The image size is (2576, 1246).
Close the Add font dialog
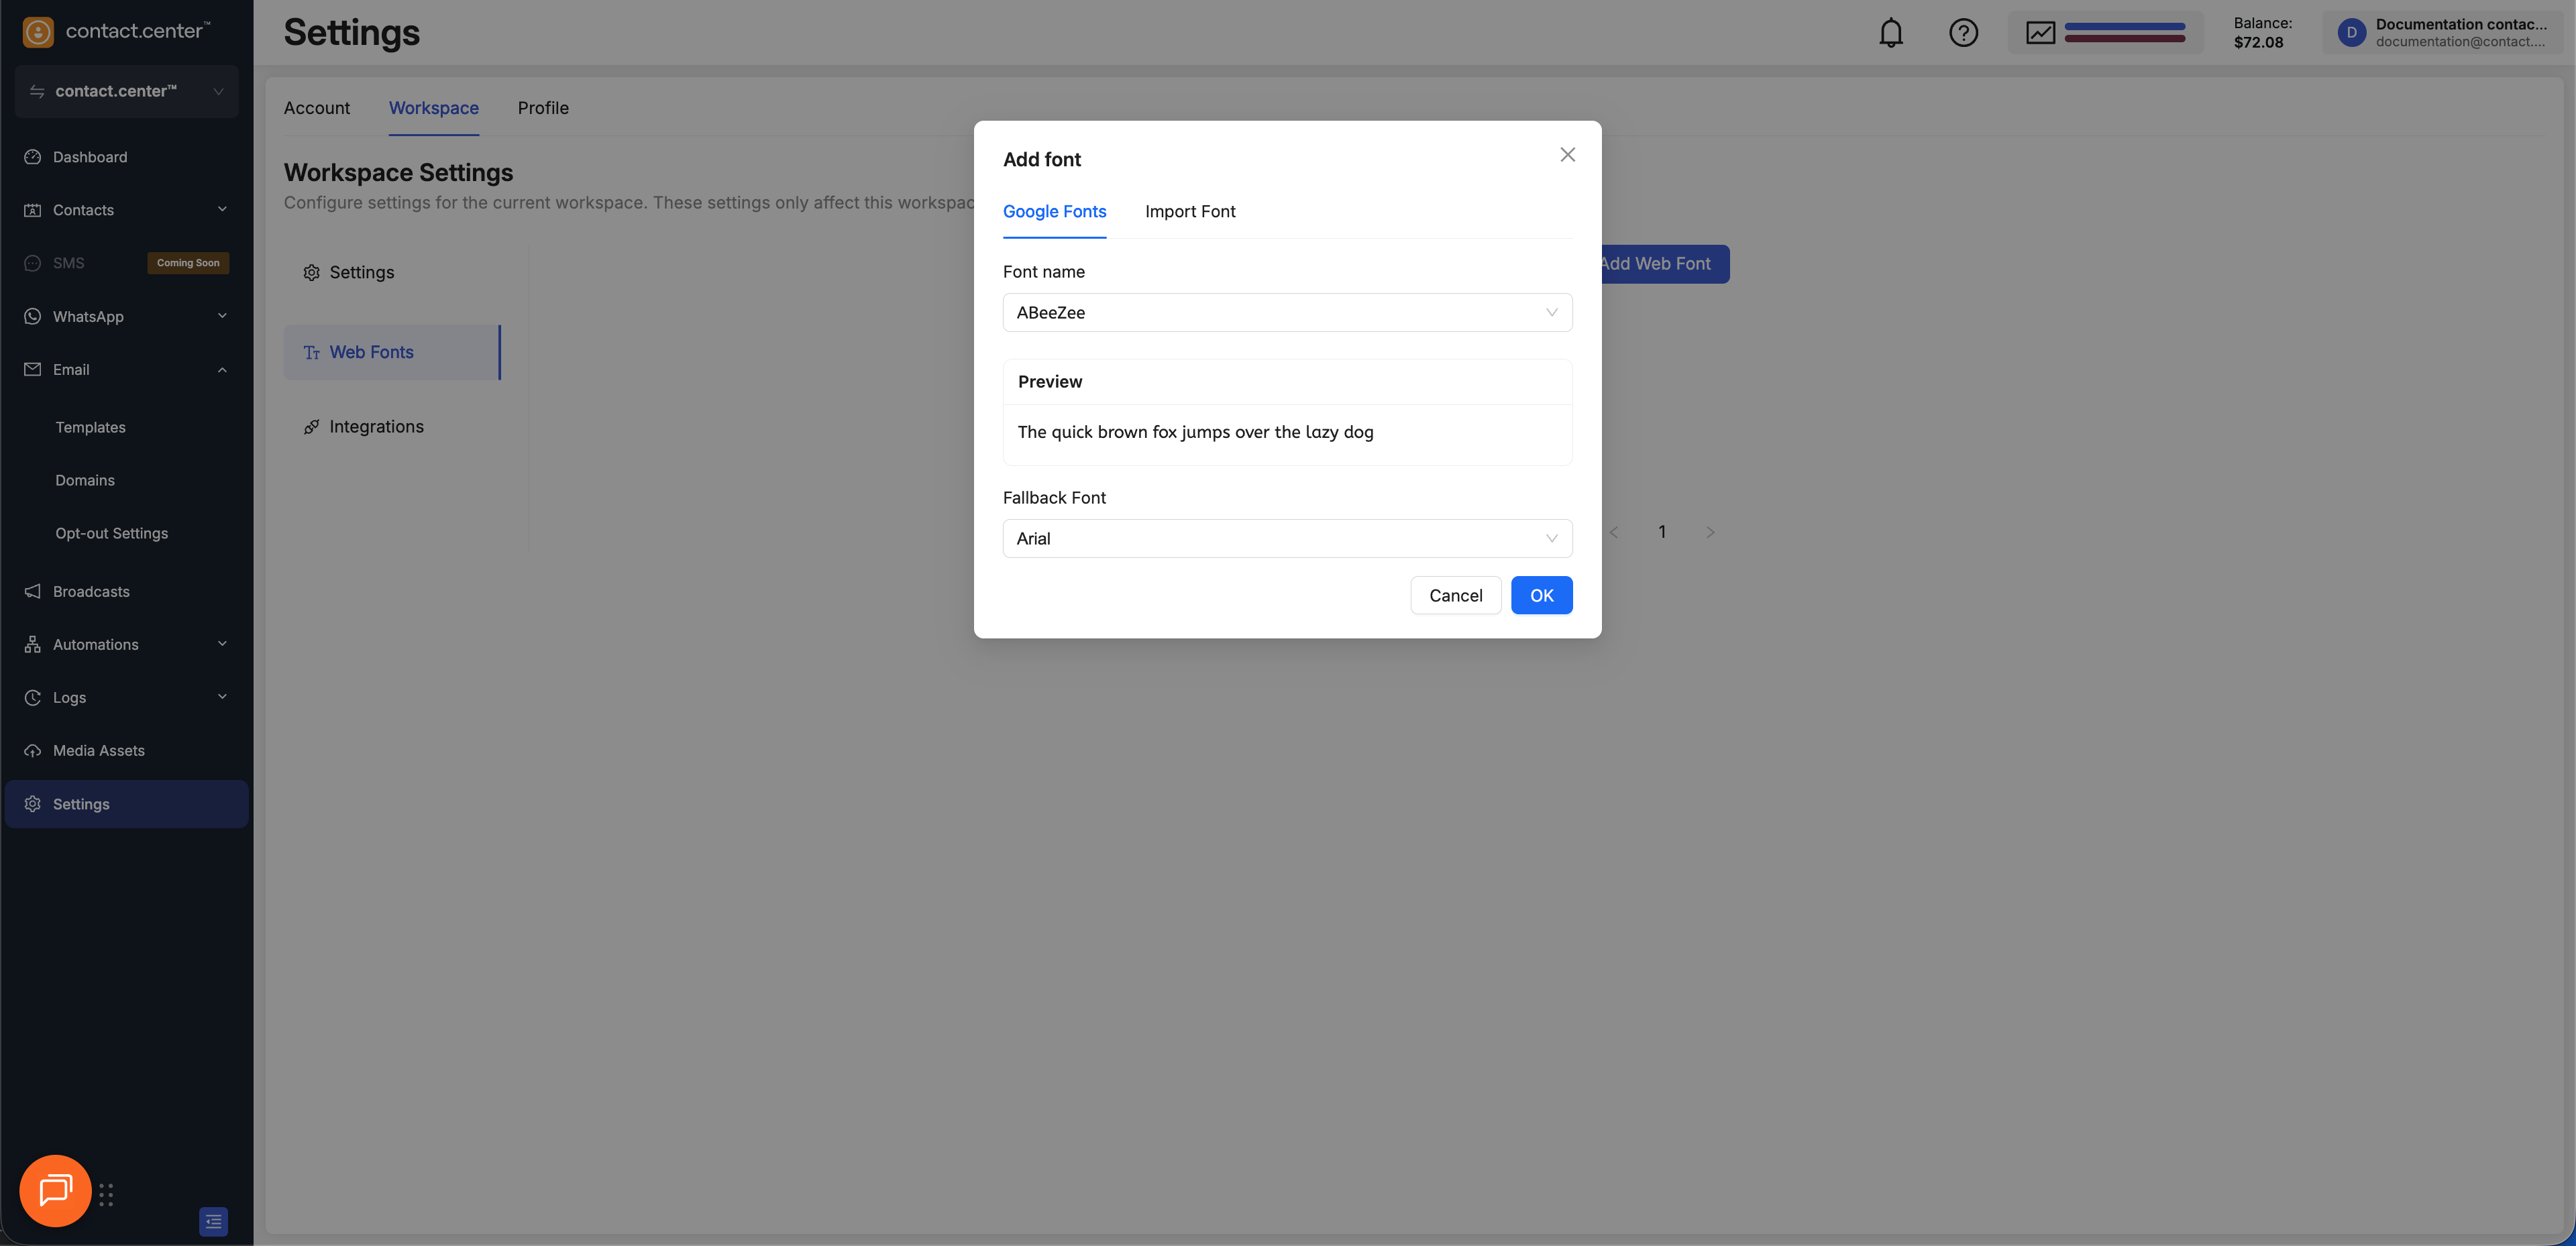[1567, 155]
